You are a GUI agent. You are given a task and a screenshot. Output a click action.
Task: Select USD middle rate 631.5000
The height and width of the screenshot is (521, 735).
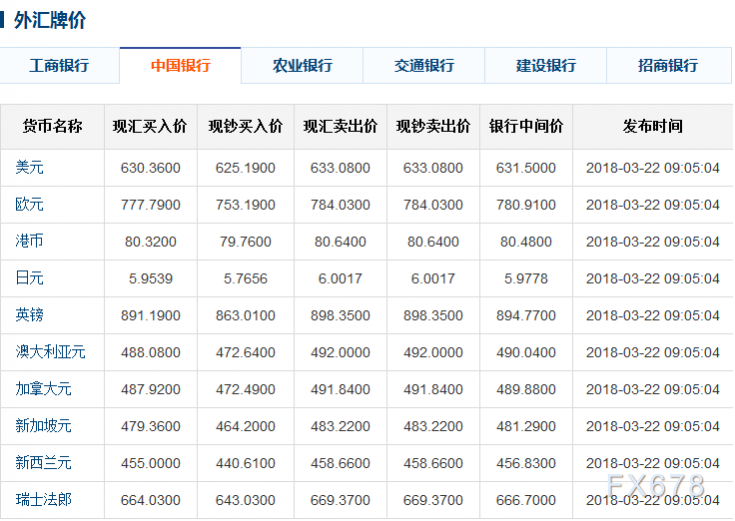click(526, 168)
